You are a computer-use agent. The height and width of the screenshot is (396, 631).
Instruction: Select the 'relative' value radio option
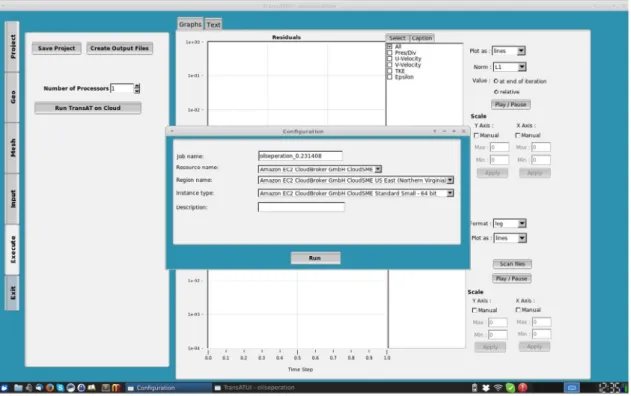click(x=496, y=92)
